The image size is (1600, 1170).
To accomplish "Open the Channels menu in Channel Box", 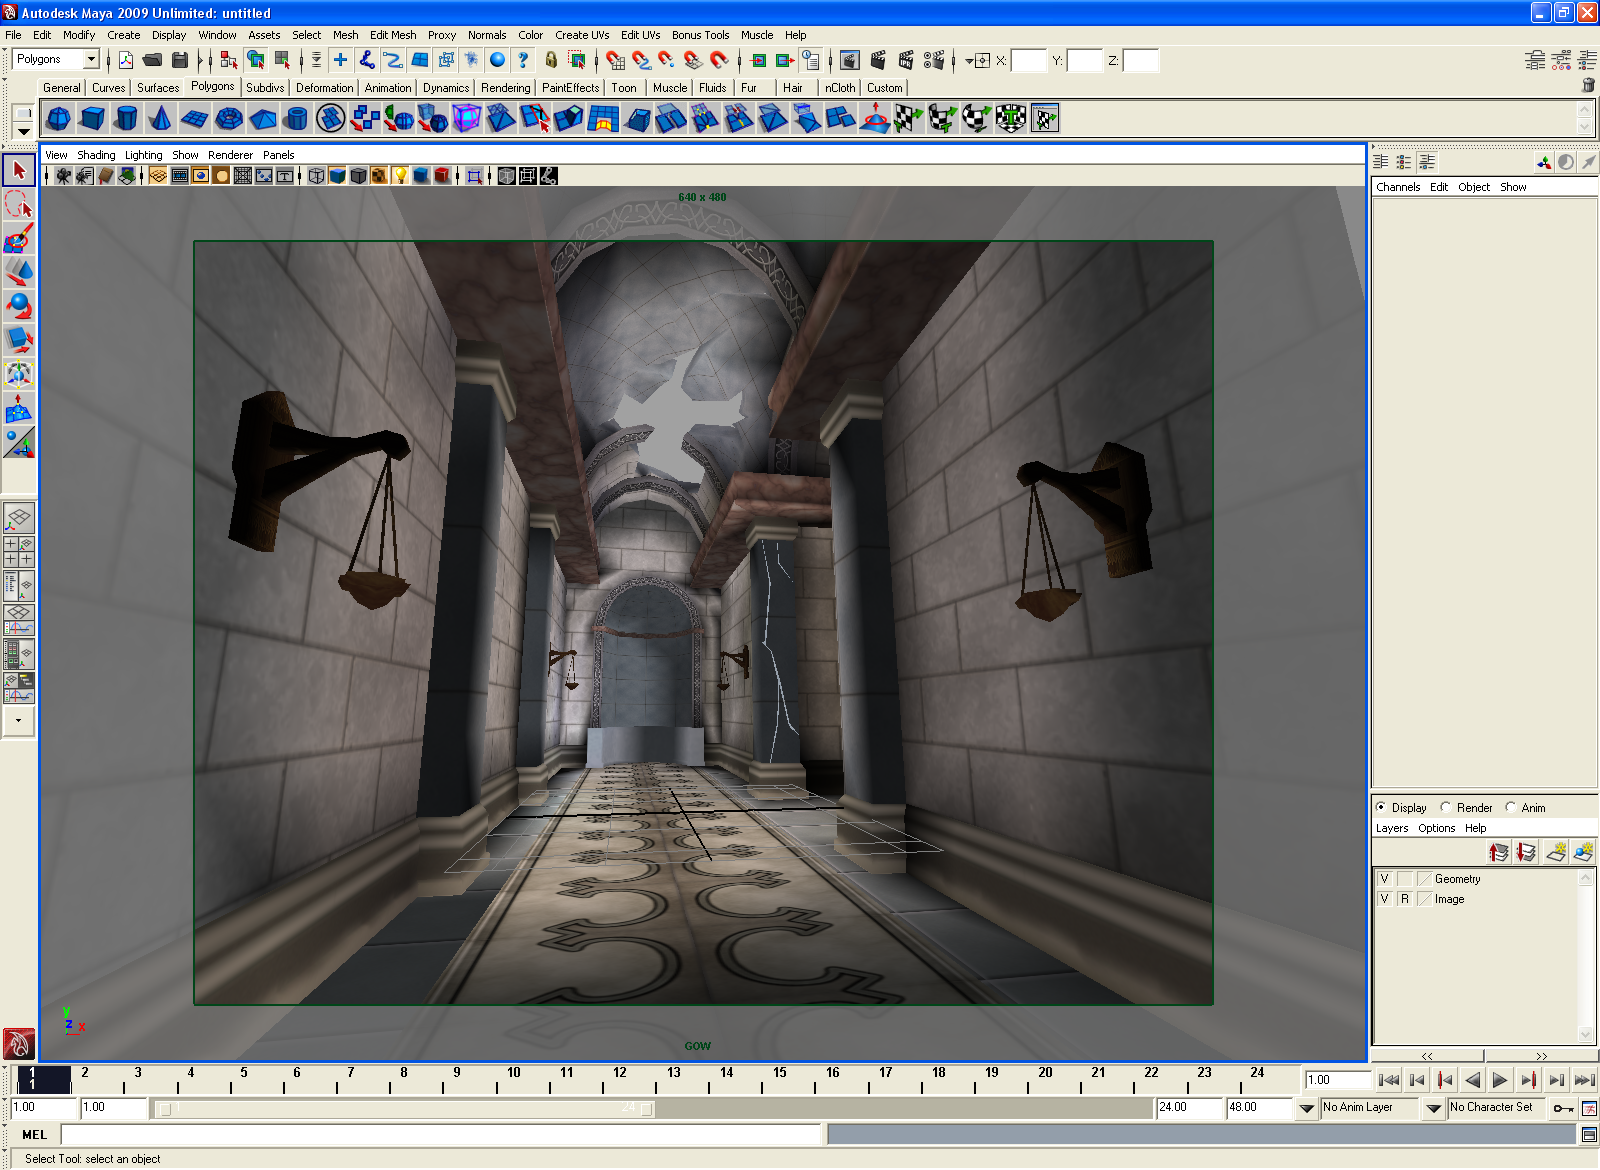I will tap(1397, 187).
